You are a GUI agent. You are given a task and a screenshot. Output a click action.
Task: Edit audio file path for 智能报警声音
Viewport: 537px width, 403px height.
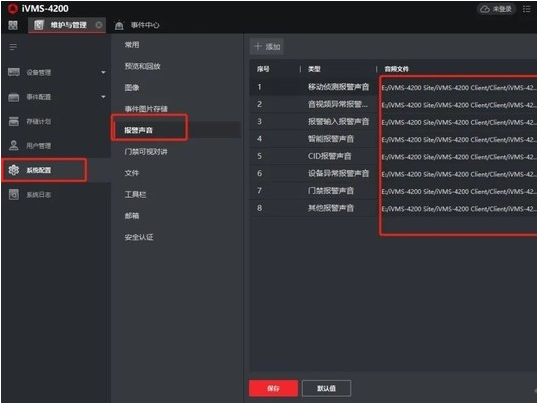[459, 140]
